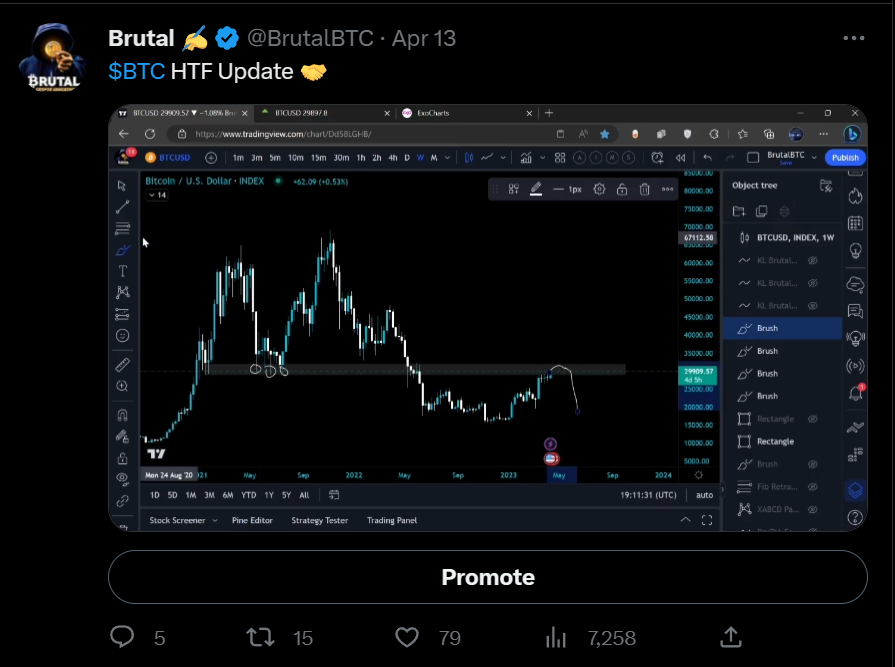Click the Replay rewind icon

[x=680, y=157]
